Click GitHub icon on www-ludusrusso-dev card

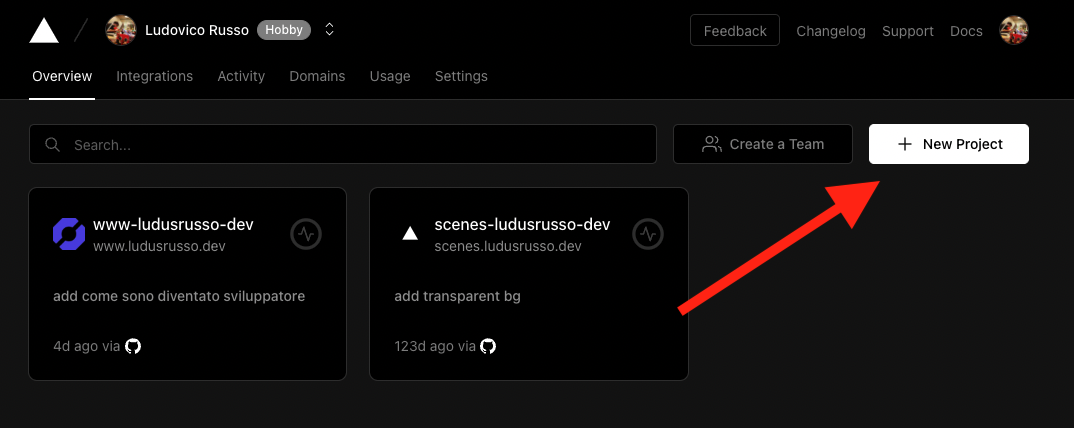pos(133,346)
